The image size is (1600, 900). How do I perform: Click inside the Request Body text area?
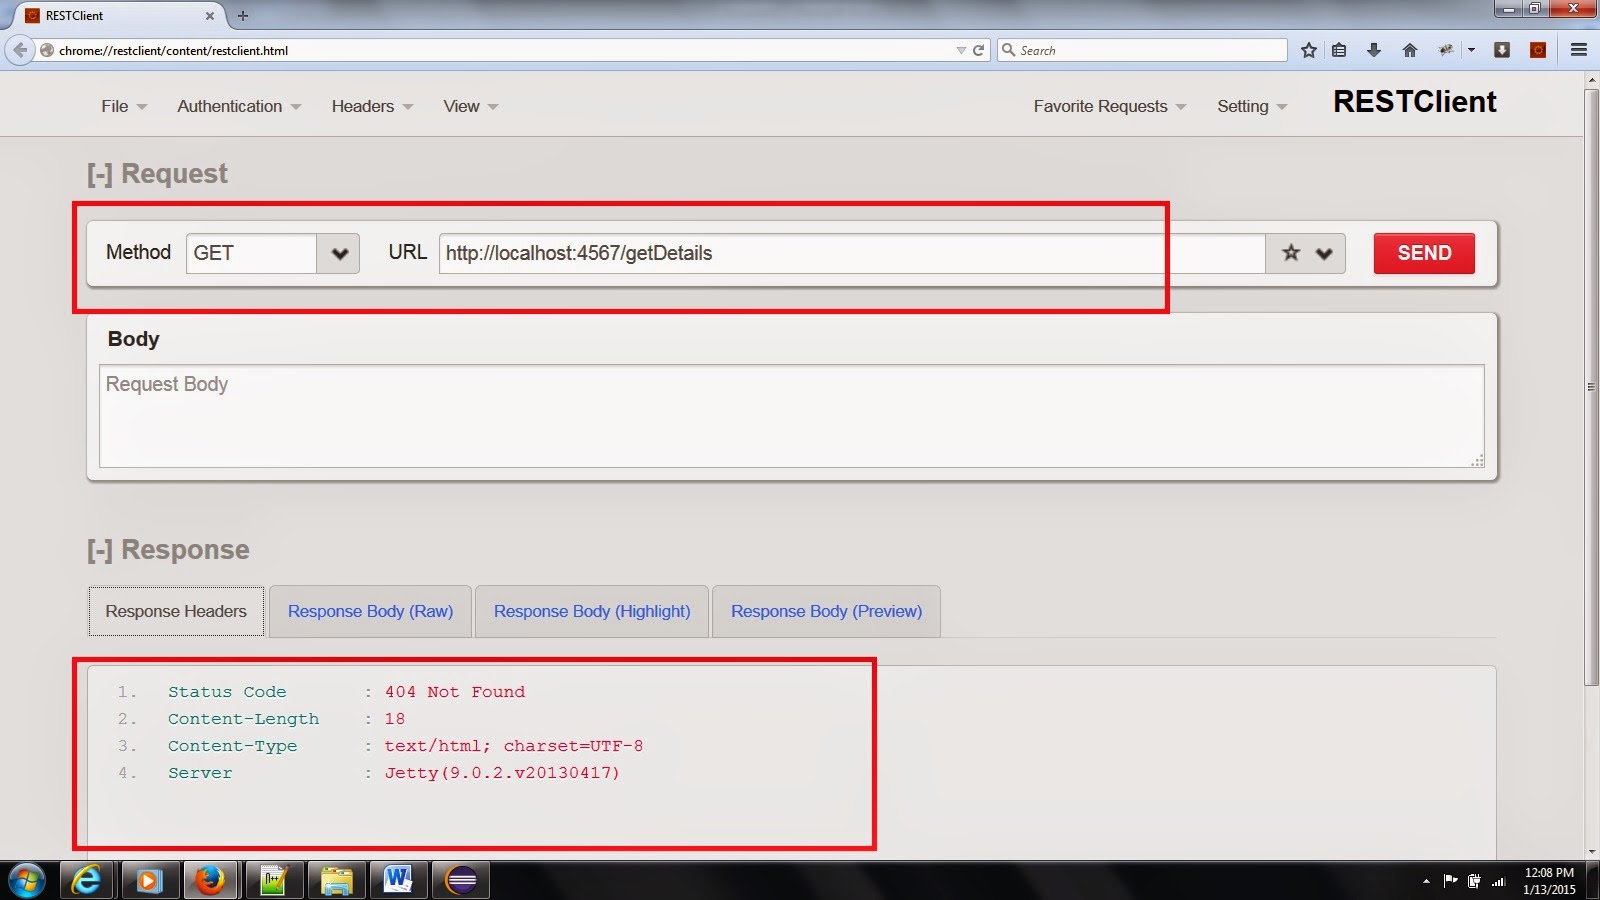[x=790, y=415]
